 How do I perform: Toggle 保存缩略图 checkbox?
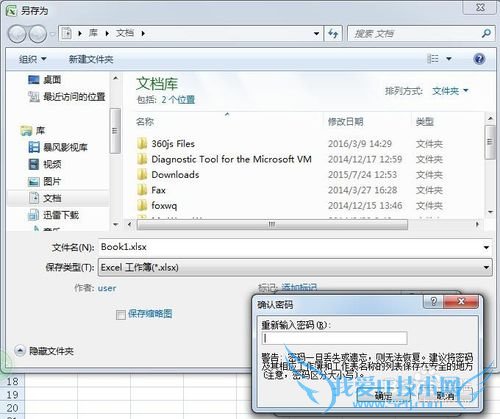coord(121,315)
